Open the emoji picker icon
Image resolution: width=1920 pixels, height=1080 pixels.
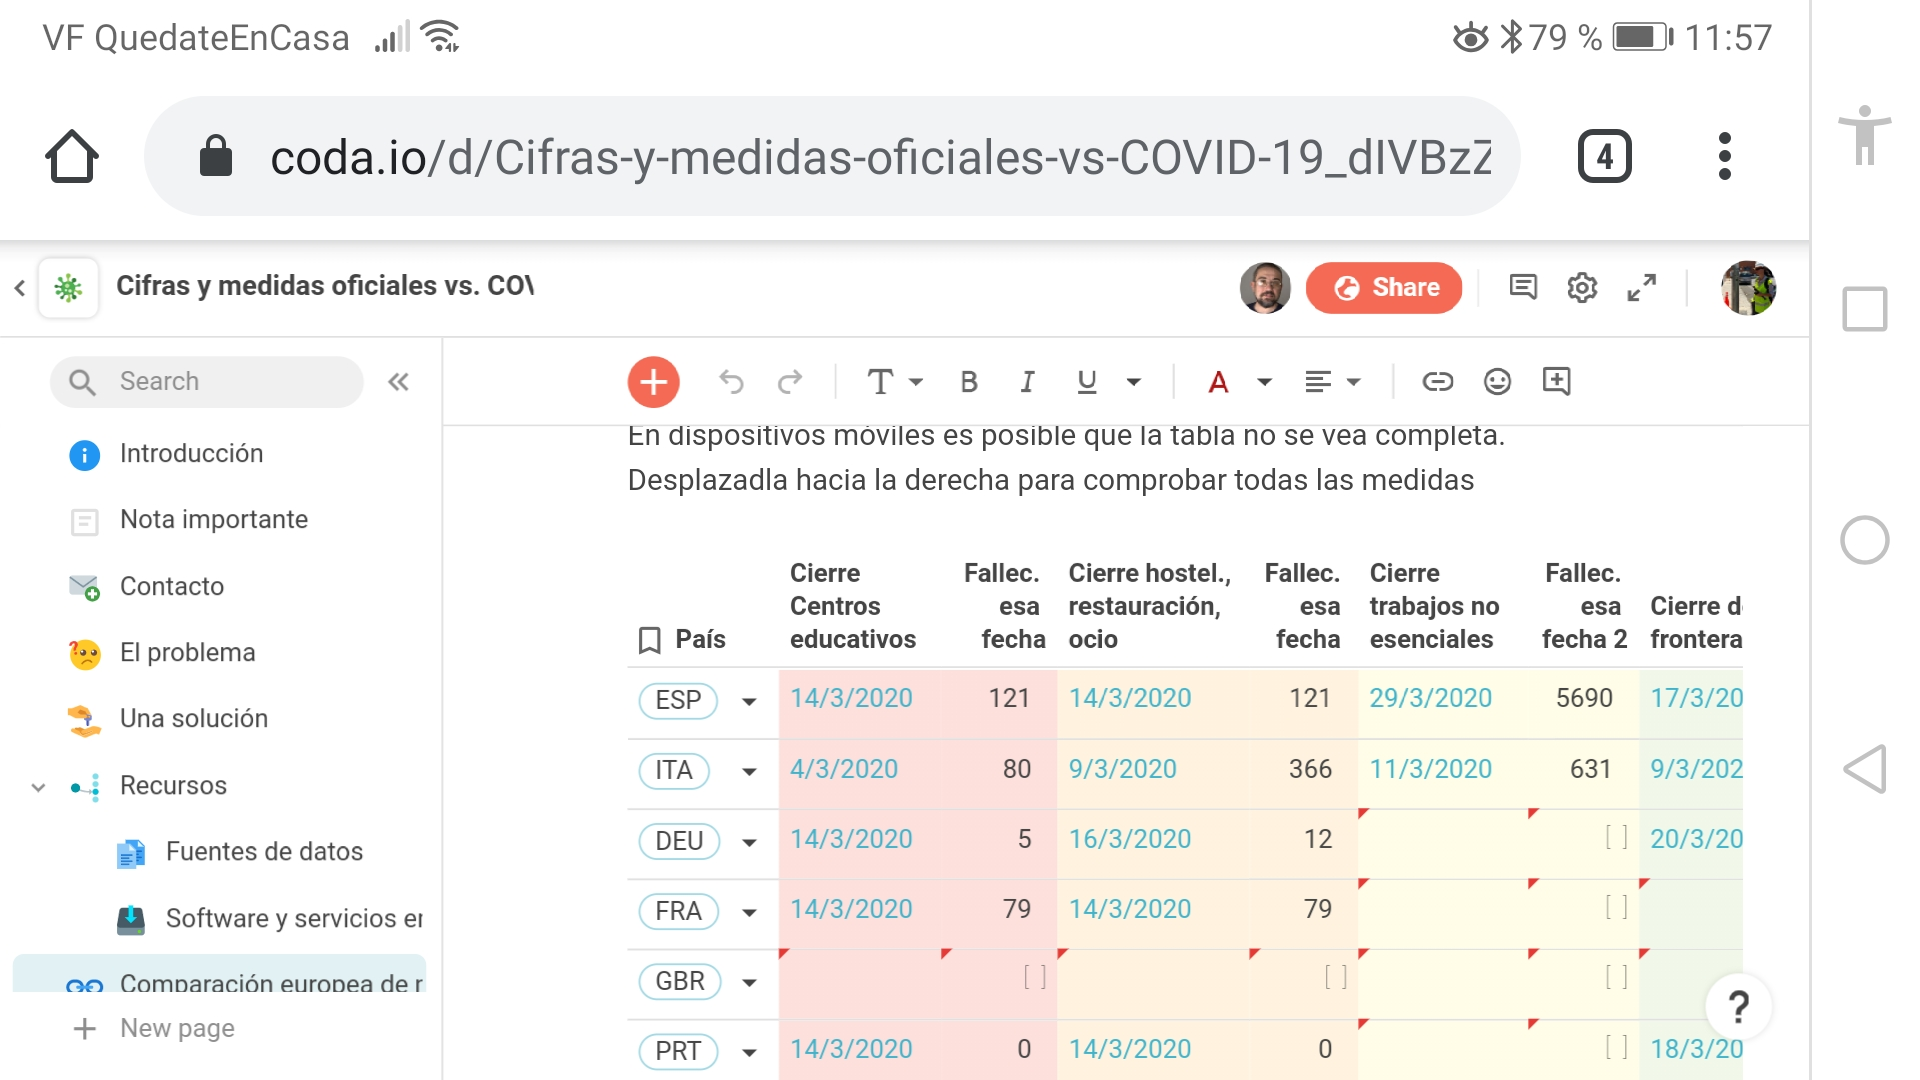pos(1497,382)
